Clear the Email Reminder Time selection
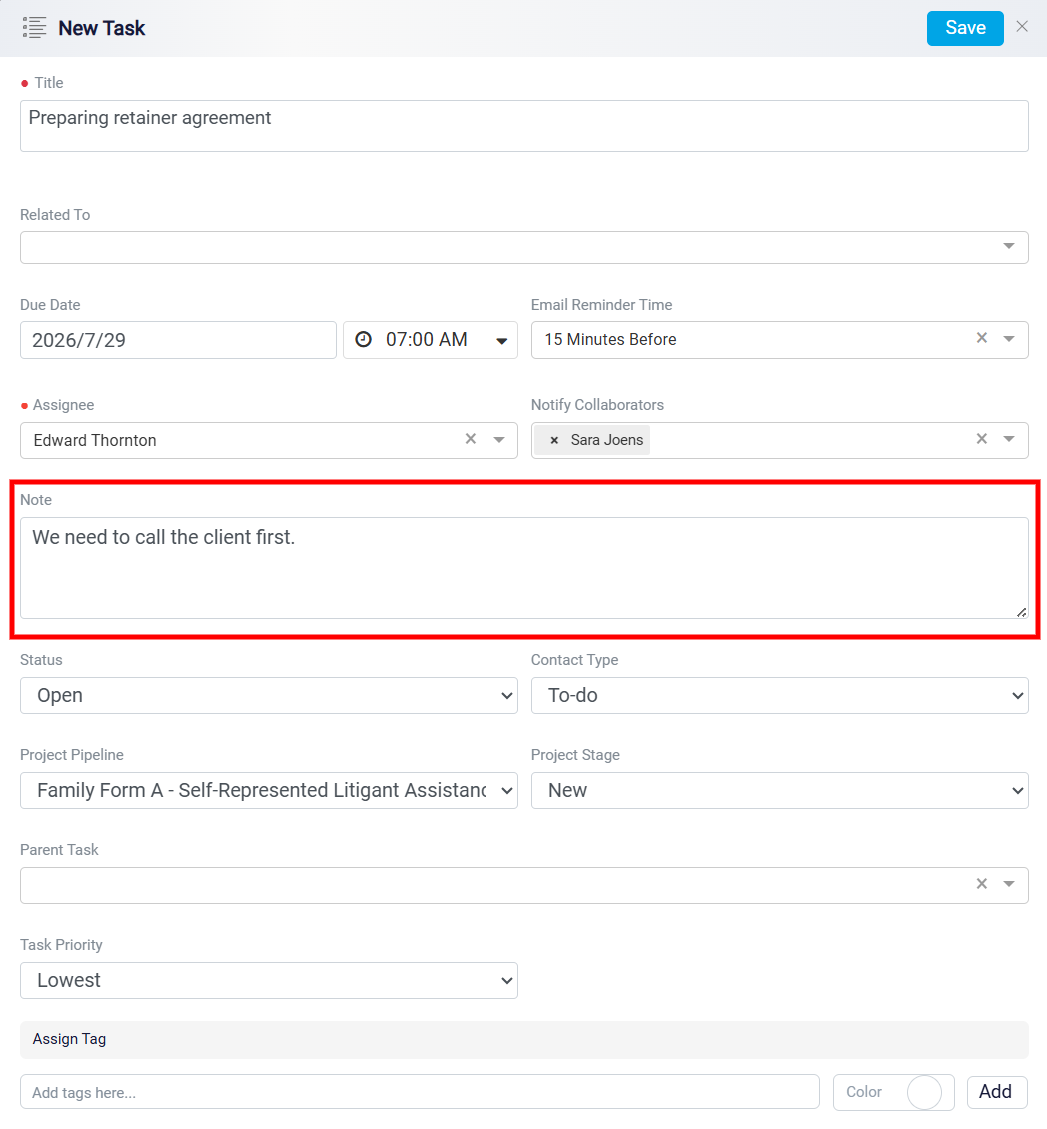 pyautogui.click(x=981, y=338)
